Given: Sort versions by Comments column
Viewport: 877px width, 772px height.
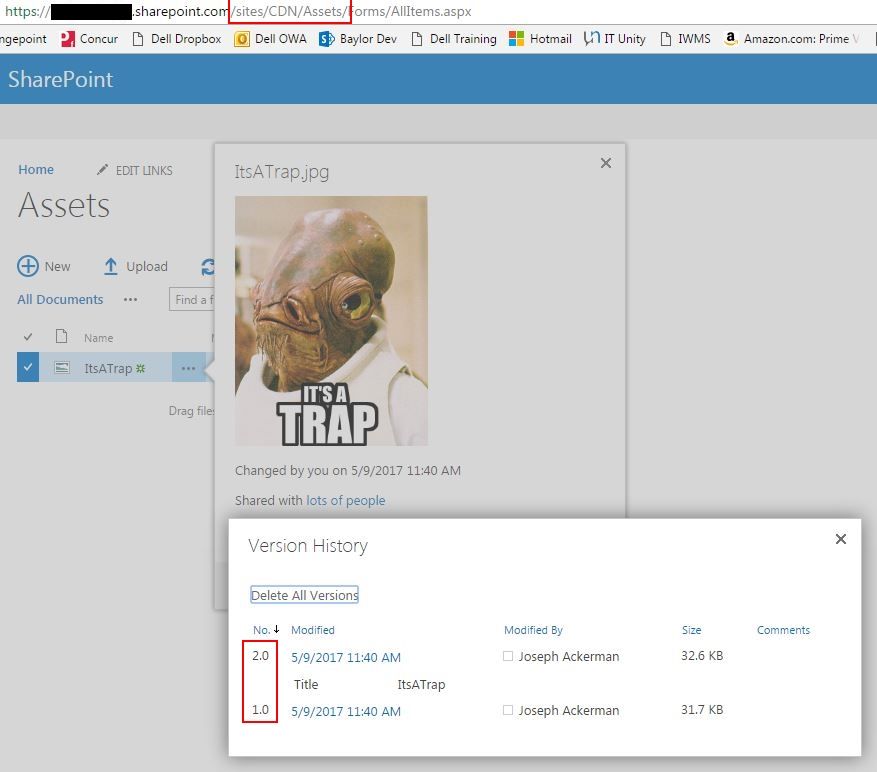Looking at the screenshot, I should coord(783,630).
